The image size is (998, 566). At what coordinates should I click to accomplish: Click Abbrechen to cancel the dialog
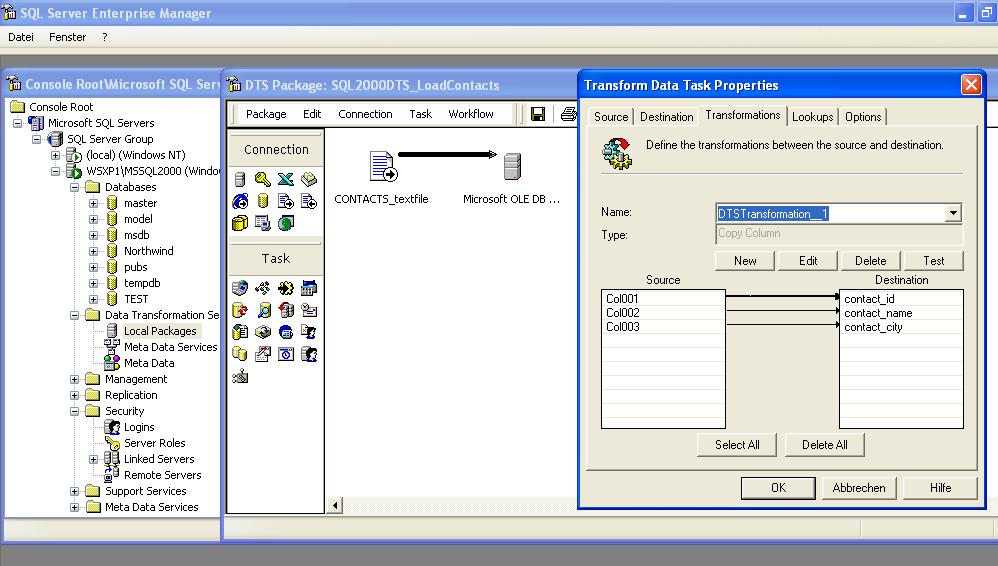(859, 488)
